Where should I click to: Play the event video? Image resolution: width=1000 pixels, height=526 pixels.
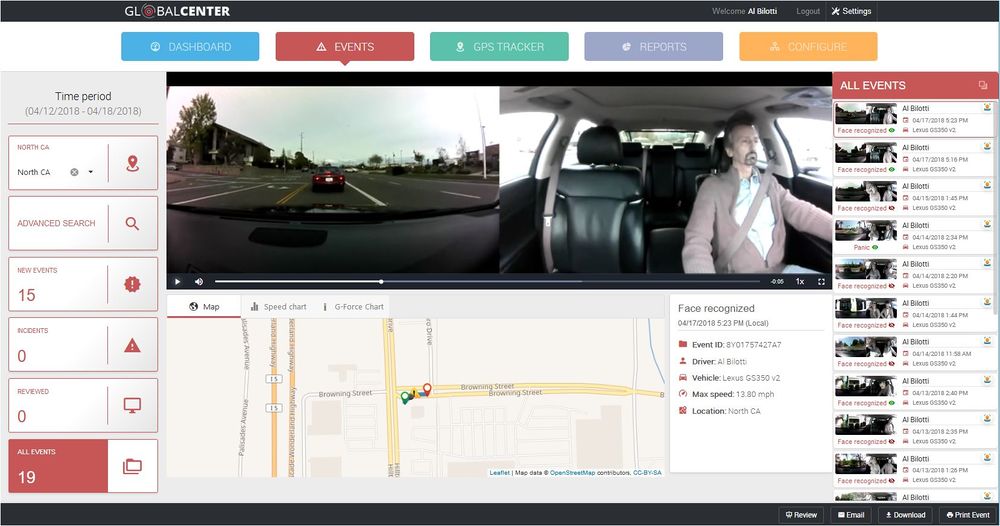(178, 282)
